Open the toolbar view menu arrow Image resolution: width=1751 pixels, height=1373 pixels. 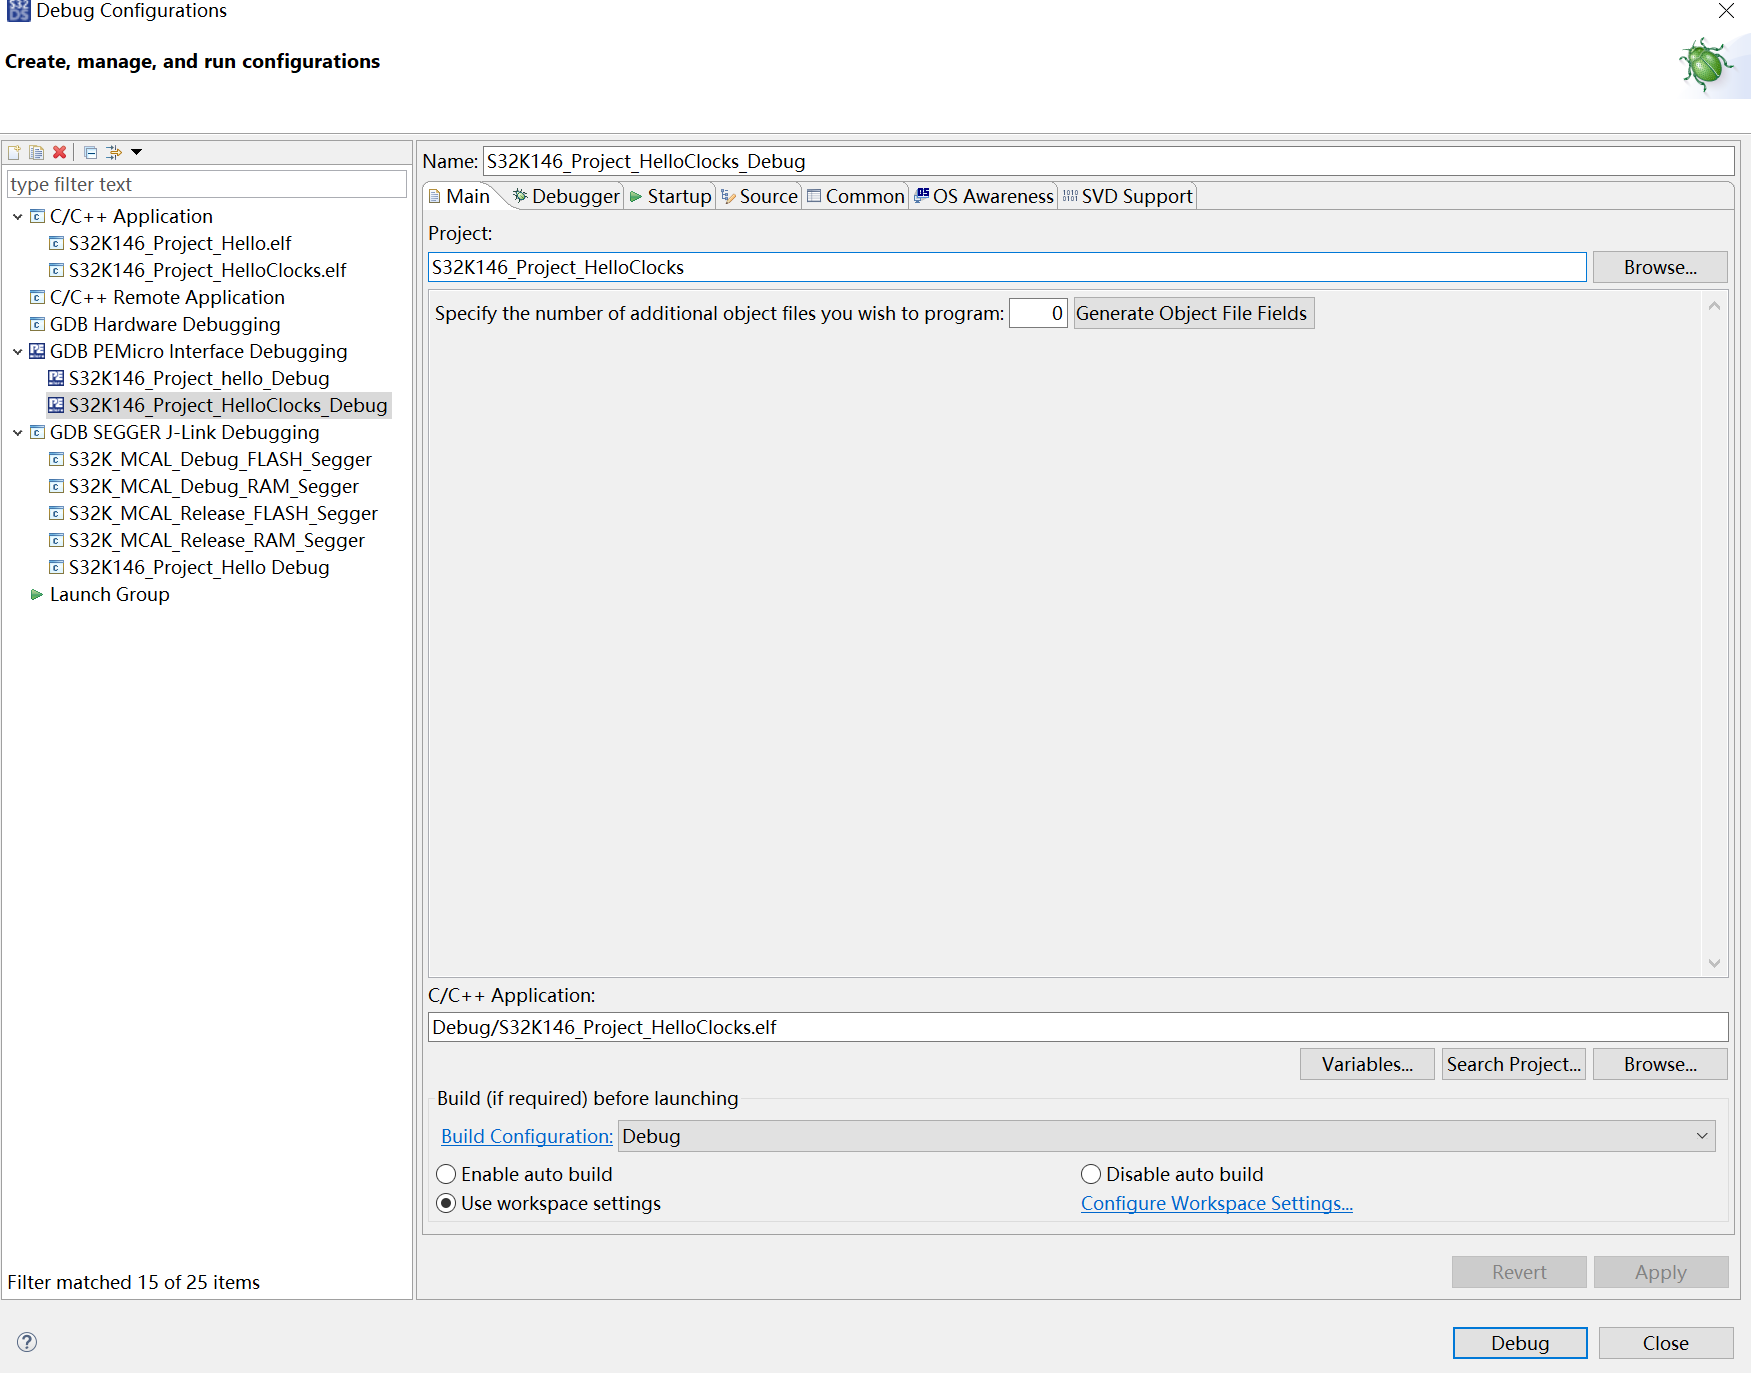tap(136, 152)
